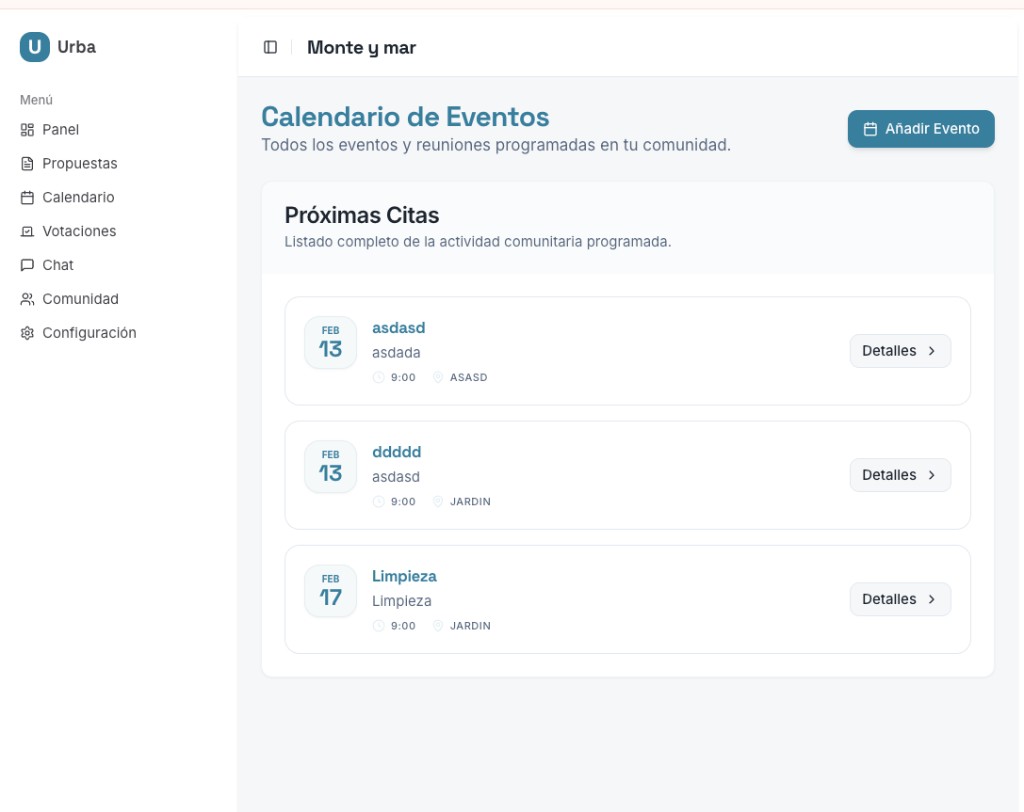
Task: Expand the chevron on ddddd event Detalles
Action: [932, 475]
